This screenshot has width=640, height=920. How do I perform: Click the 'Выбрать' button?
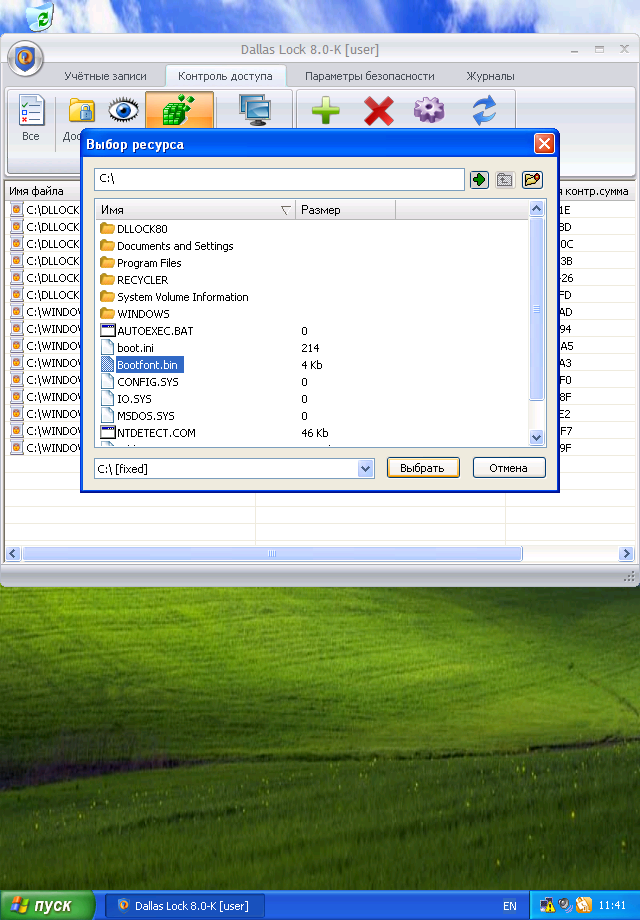coord(423,468)
